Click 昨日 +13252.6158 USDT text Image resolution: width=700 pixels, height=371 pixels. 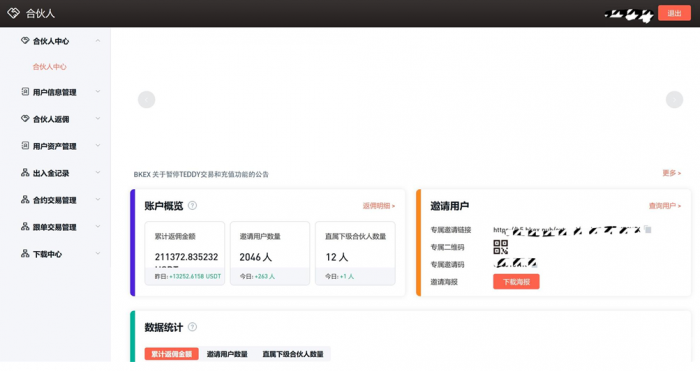click(188, 276)
